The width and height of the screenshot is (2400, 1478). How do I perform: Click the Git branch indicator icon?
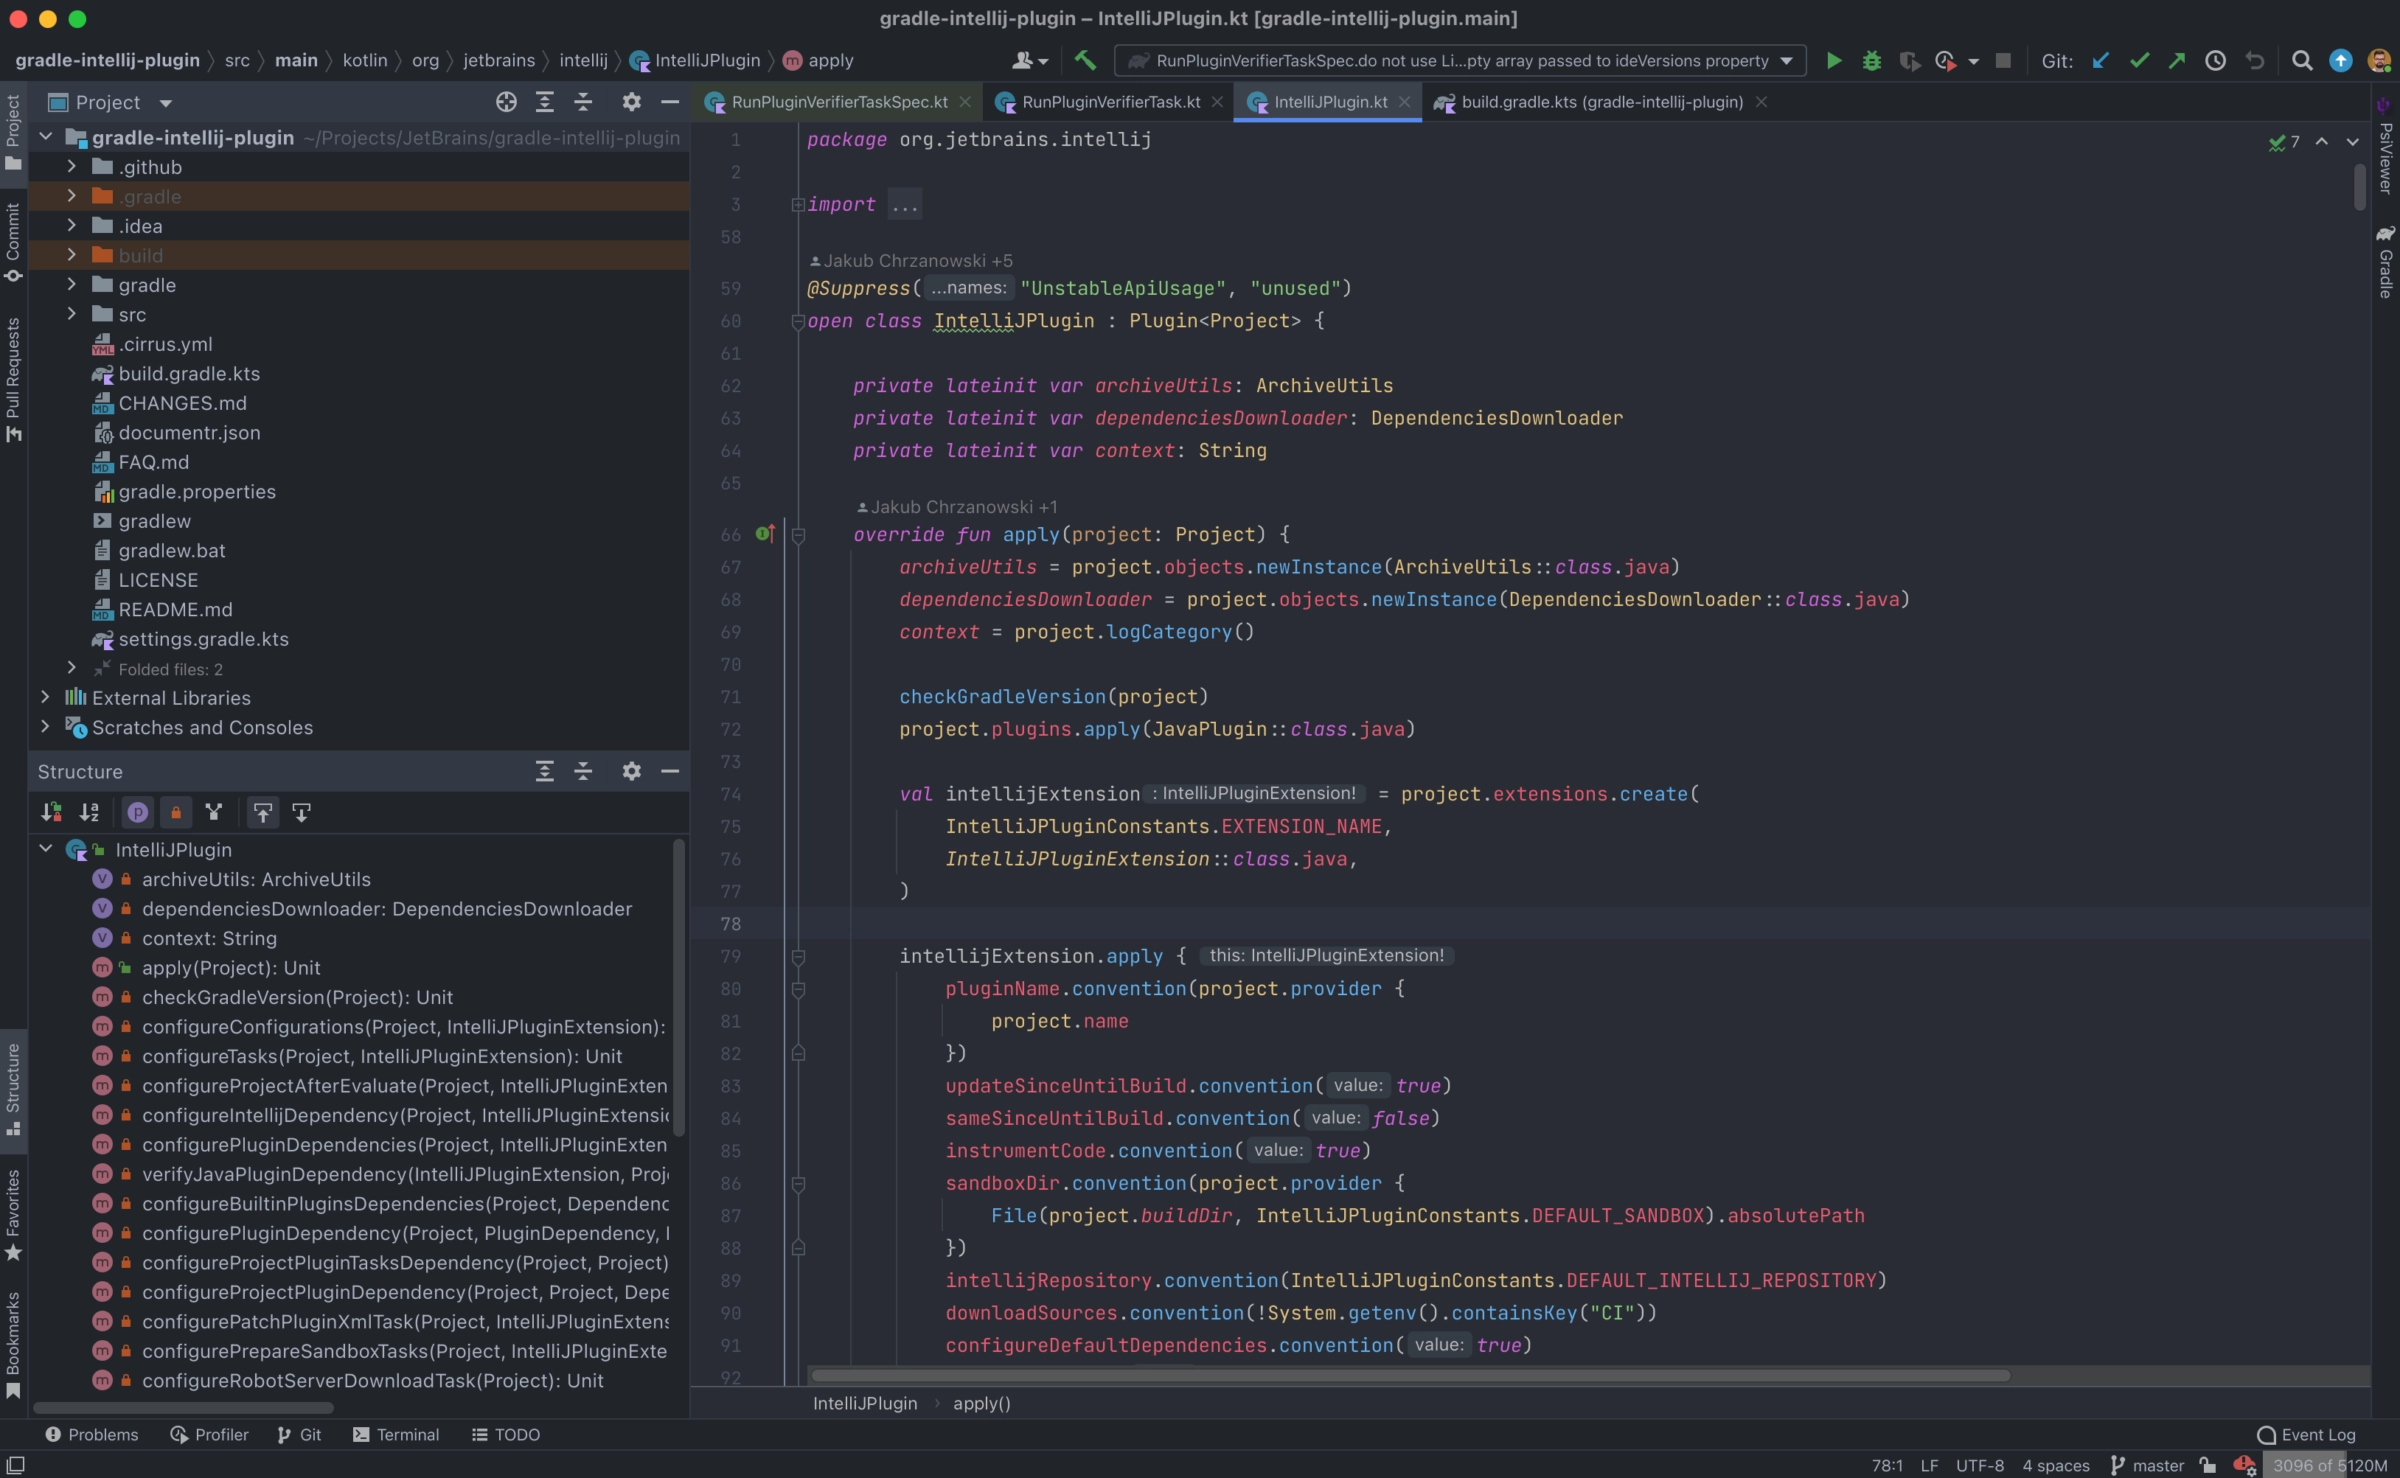[2110, 1464]
